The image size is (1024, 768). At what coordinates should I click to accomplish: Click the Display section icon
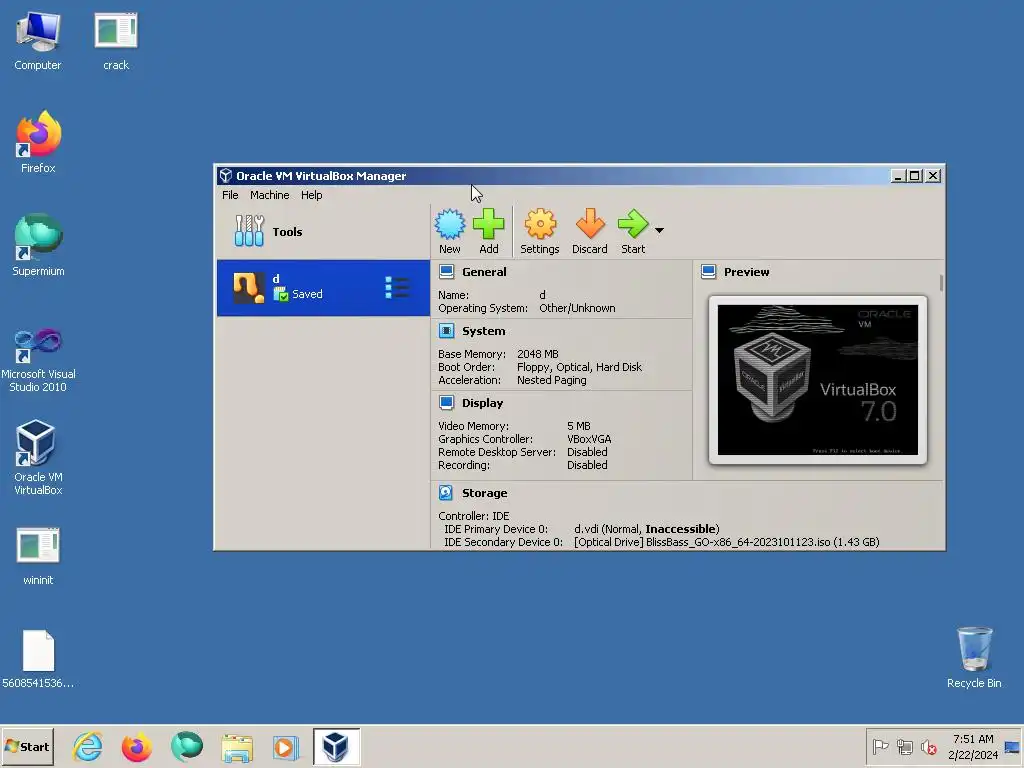447,403
